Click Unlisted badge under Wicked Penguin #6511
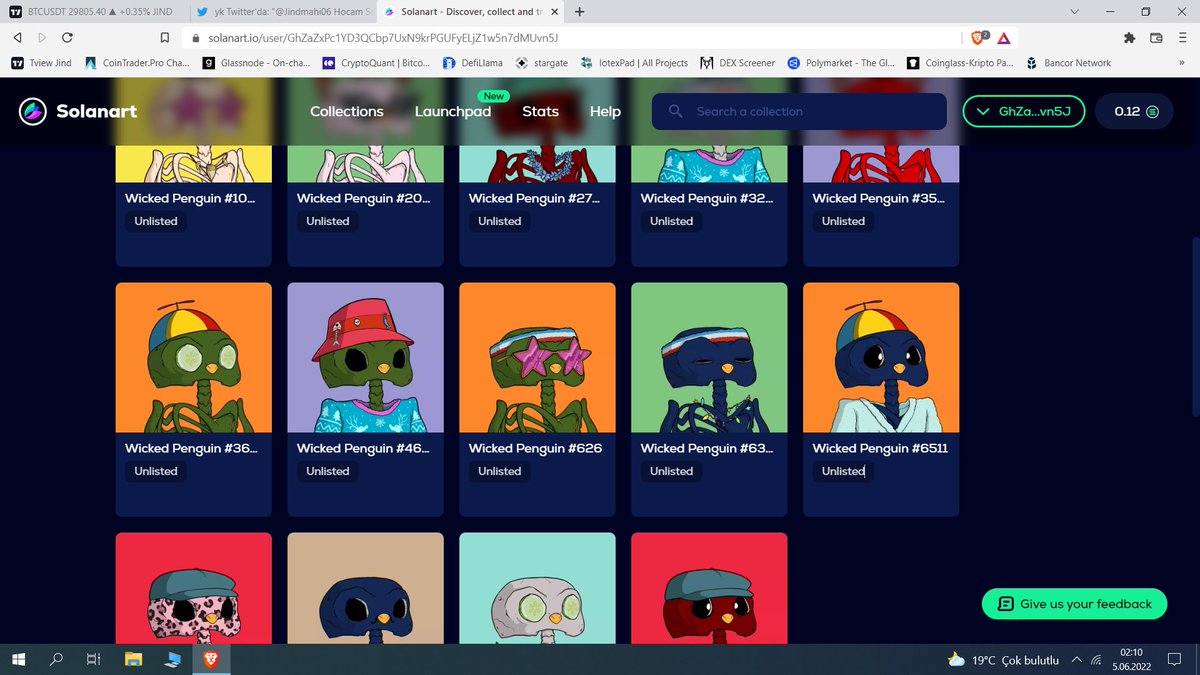The image size is (1200, 675). tap(843, 471)
